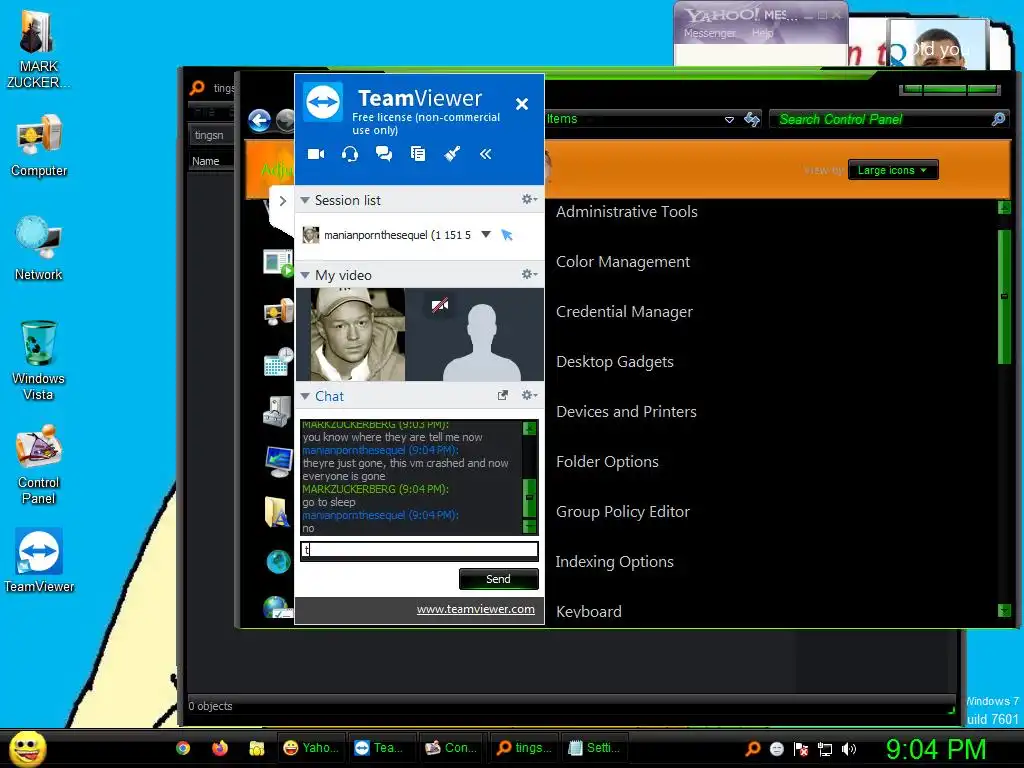Open the file box icon in TeamViewer

pos(418,154)
